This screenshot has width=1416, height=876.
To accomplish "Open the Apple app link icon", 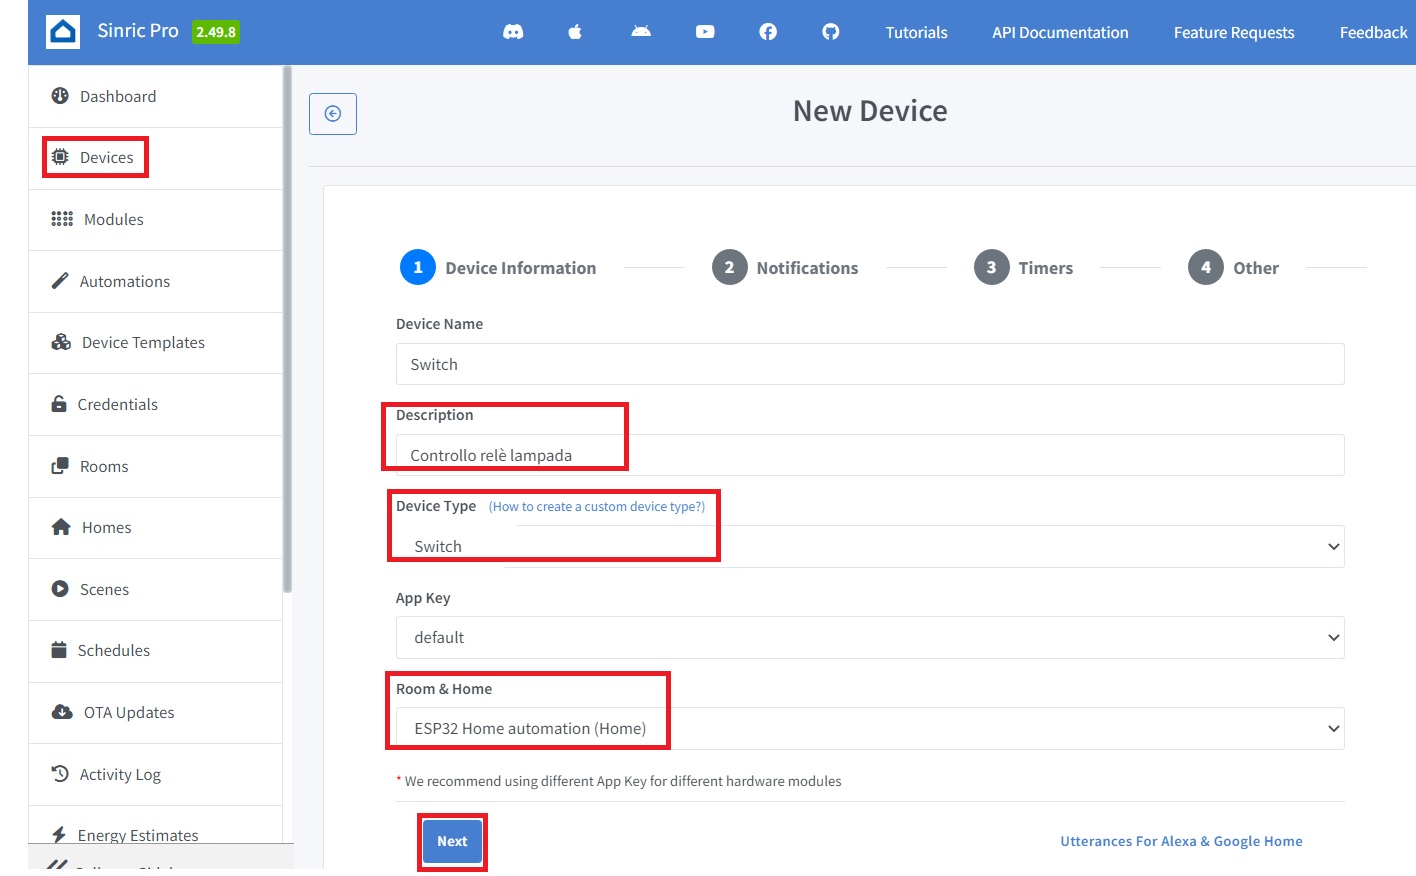I will (575, 32).
